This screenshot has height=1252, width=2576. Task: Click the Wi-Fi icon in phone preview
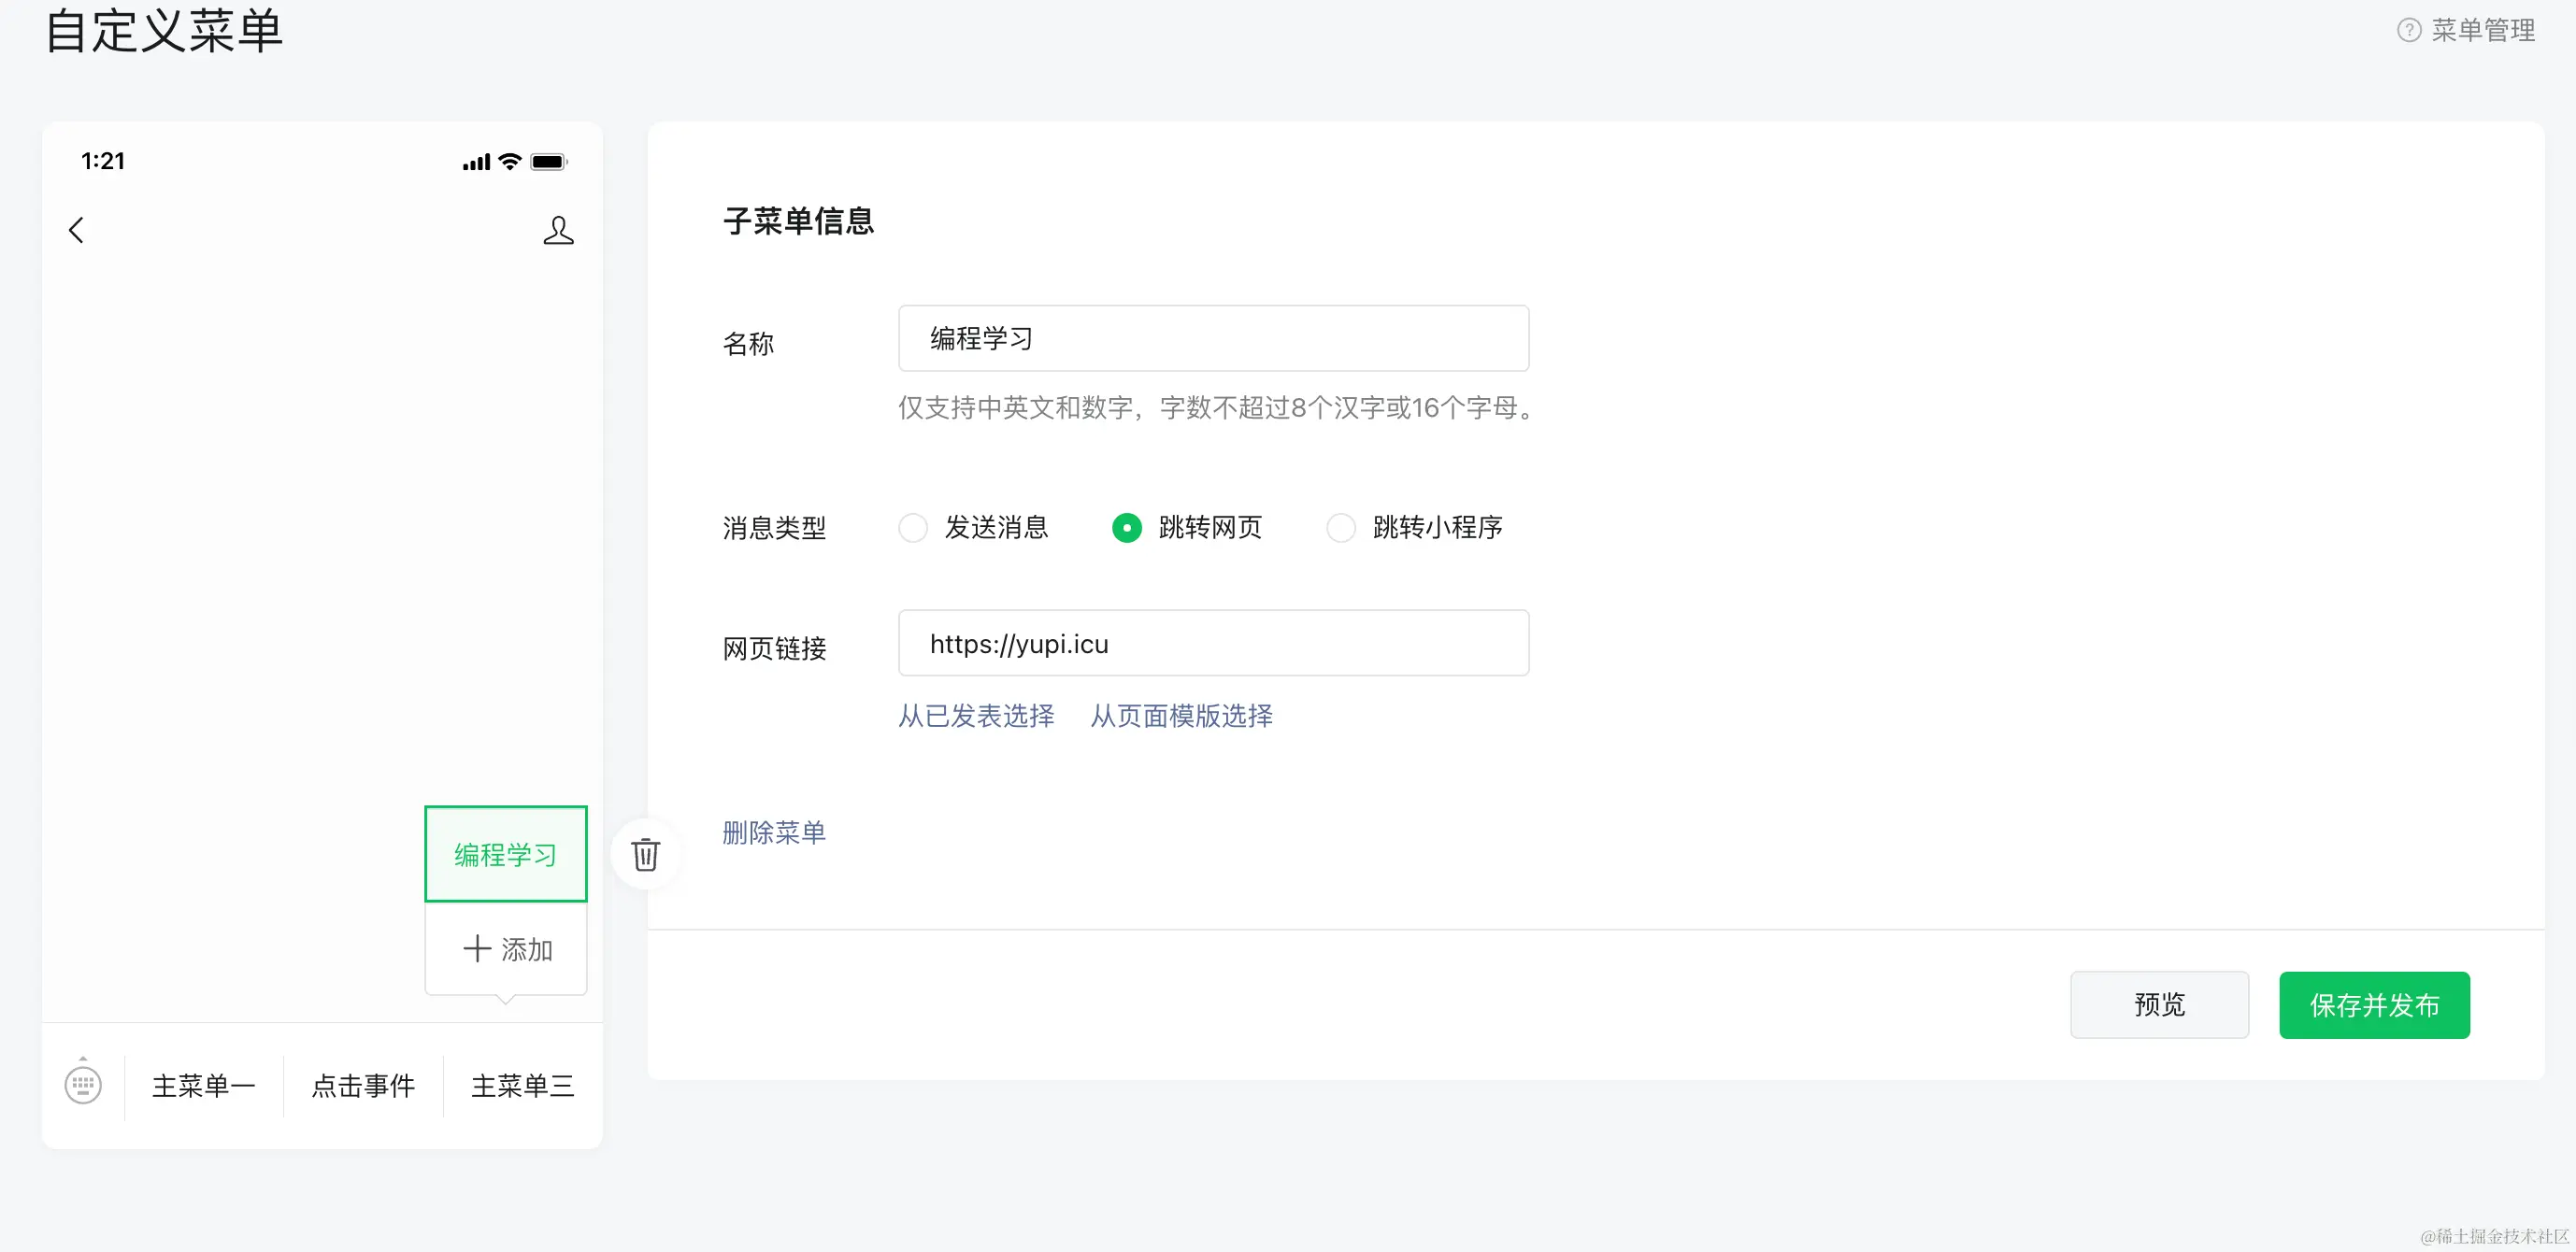510,162
